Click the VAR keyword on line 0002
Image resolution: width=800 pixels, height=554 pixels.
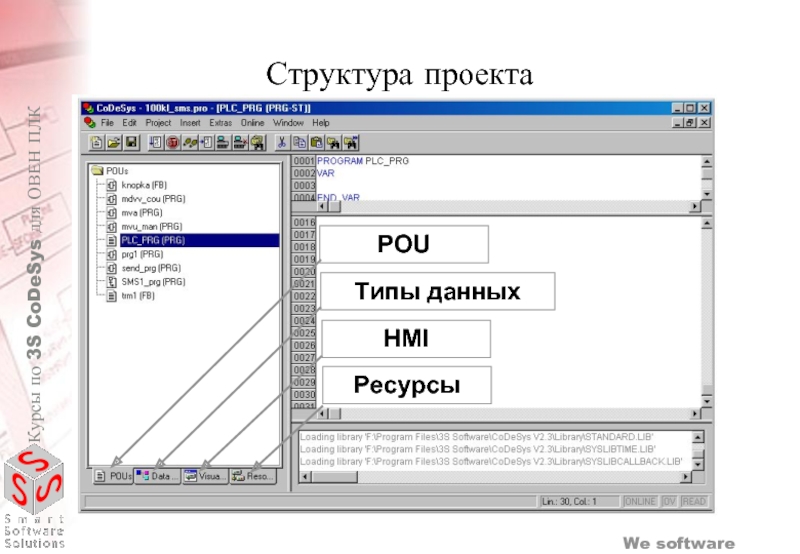point(326,173)
